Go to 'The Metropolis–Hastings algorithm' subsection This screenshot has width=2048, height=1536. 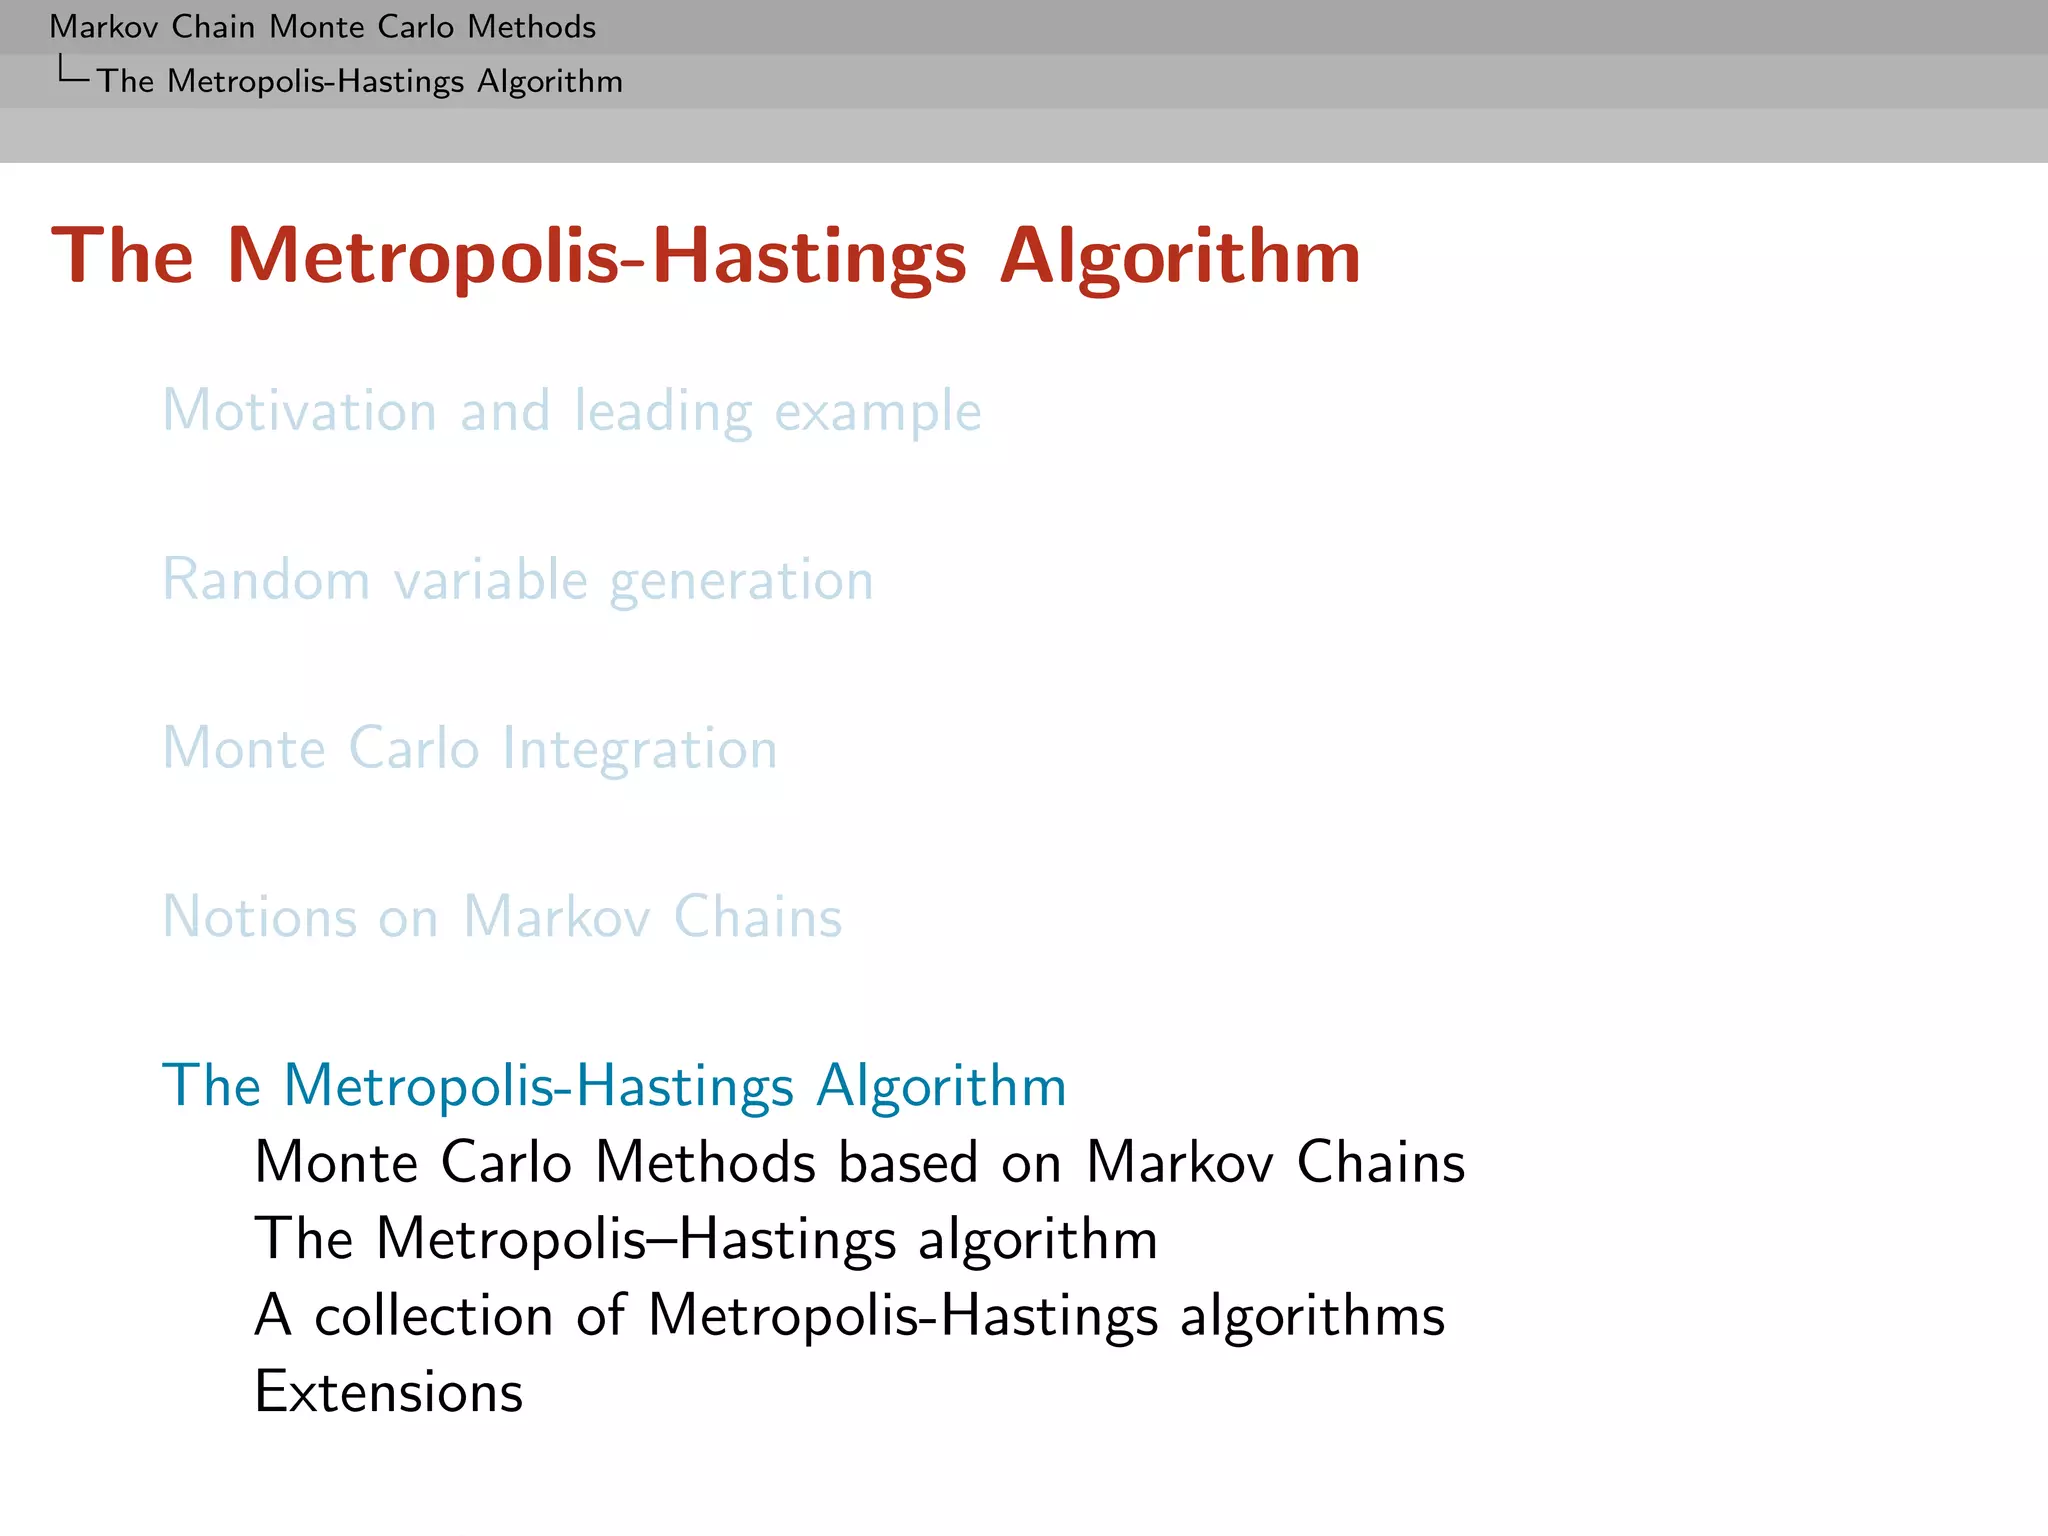click(x=706, y=1239)
